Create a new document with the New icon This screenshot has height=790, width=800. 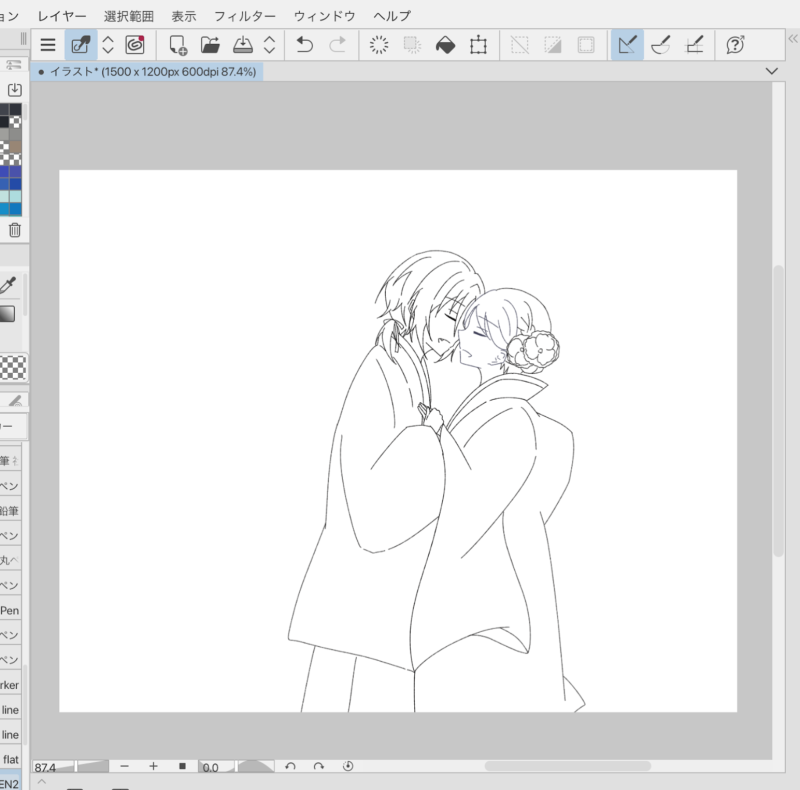tap(178, 45)
